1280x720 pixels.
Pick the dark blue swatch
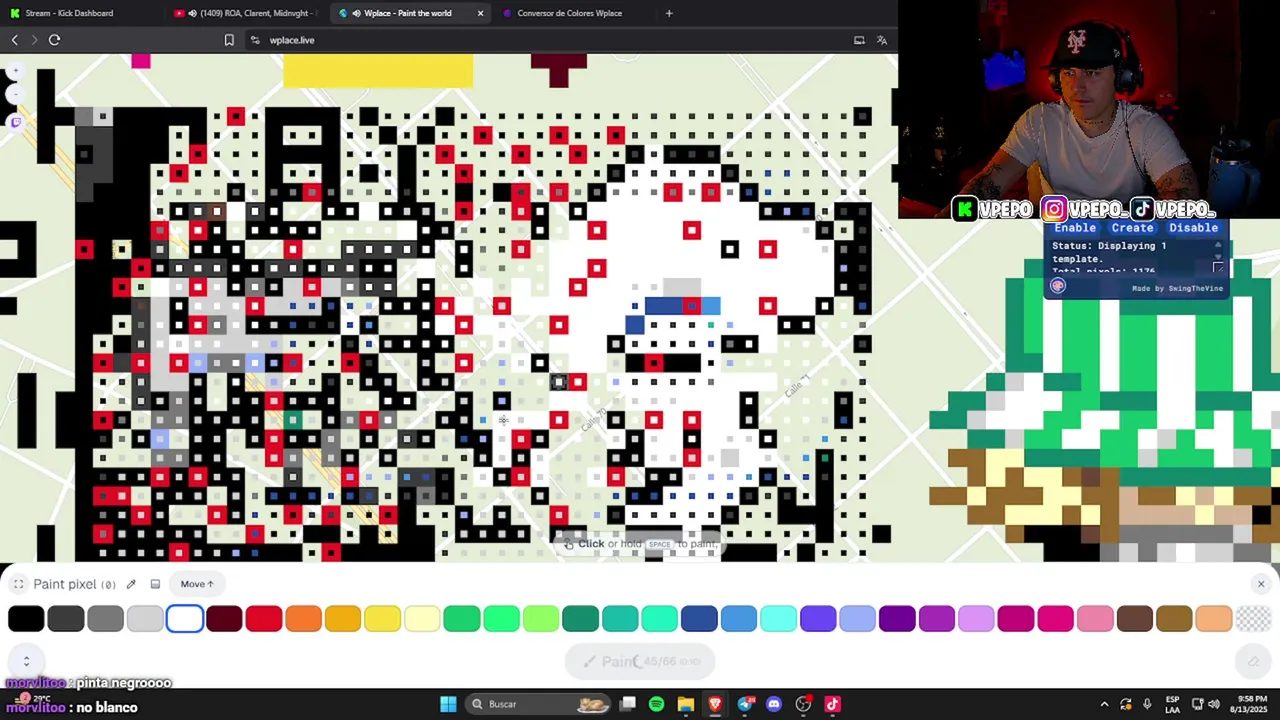tap(699, 619)
